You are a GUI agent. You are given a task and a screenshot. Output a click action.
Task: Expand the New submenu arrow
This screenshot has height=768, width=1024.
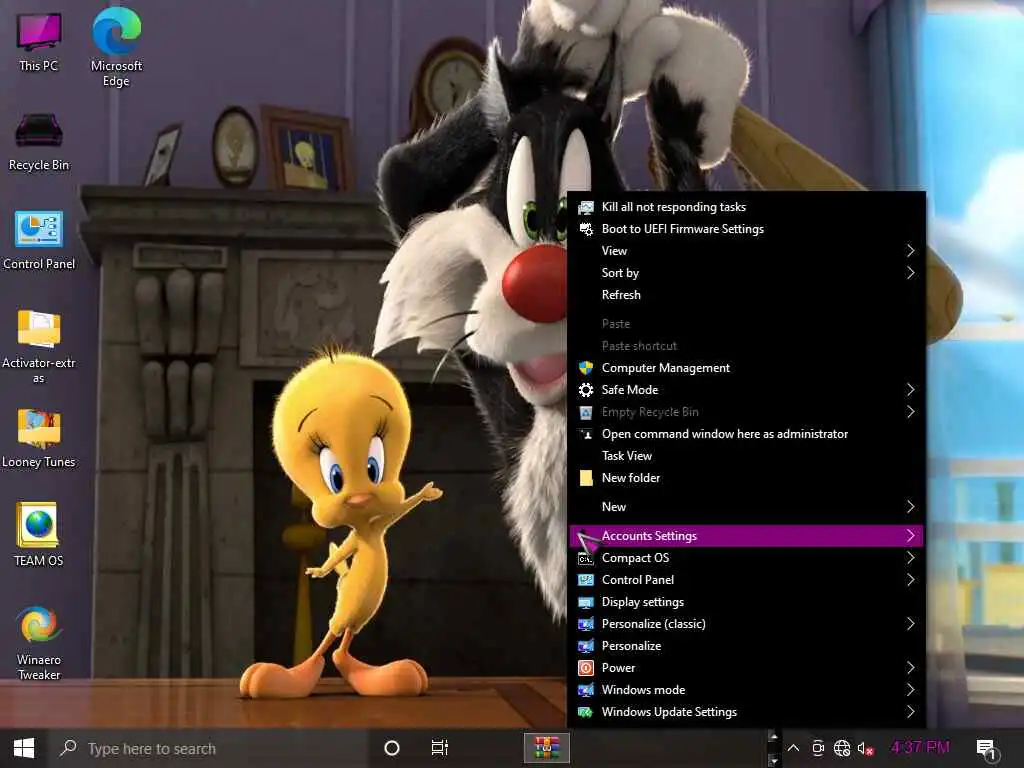(x=910, y=507)
